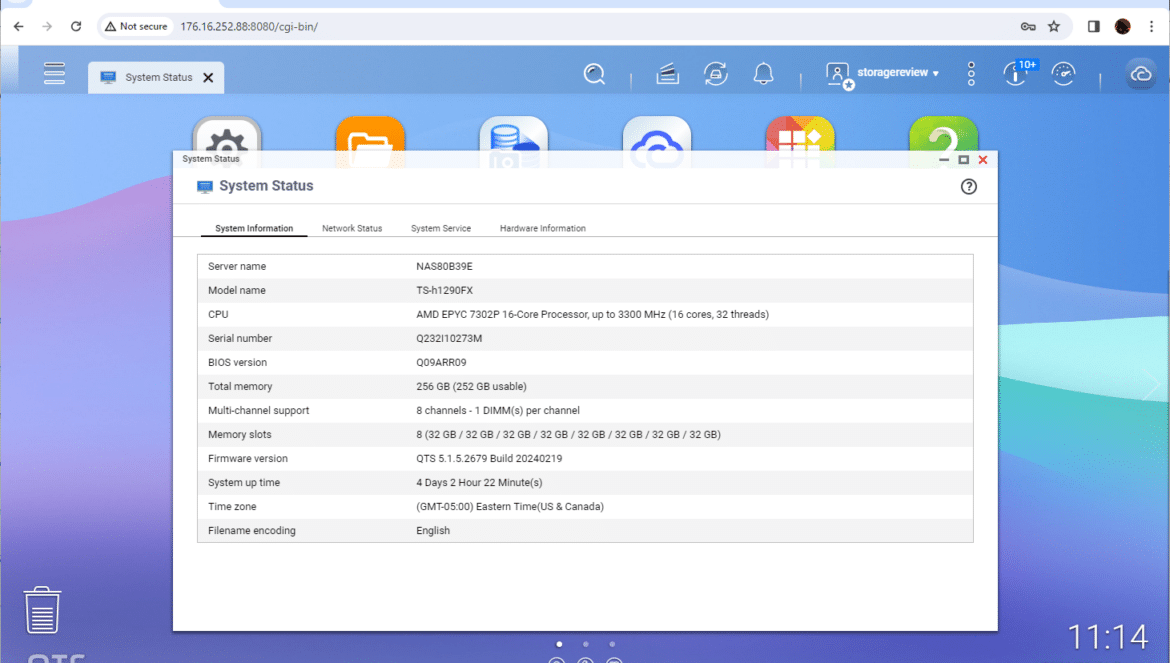Click the desktop clock showing 11:14

click(1108, 638)
